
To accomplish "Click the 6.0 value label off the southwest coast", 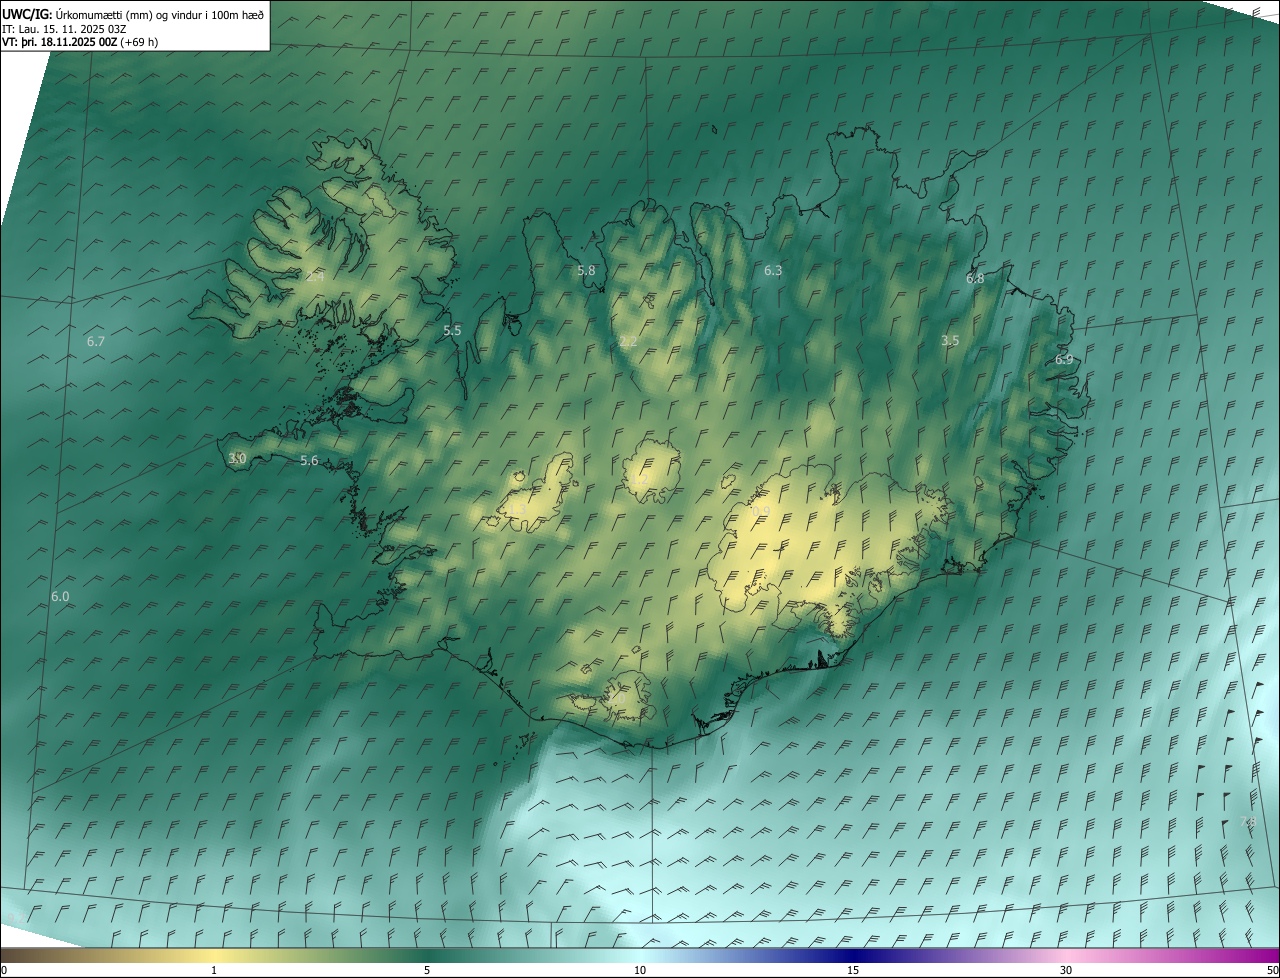I will (x=60, y=597).
